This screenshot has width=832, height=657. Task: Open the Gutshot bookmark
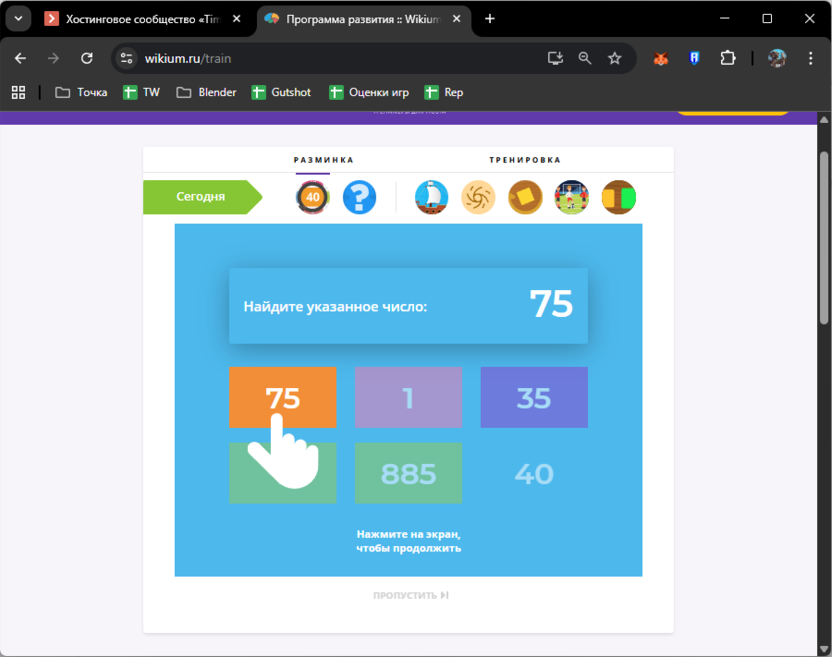pyautogui.click(x=281, y=92)
